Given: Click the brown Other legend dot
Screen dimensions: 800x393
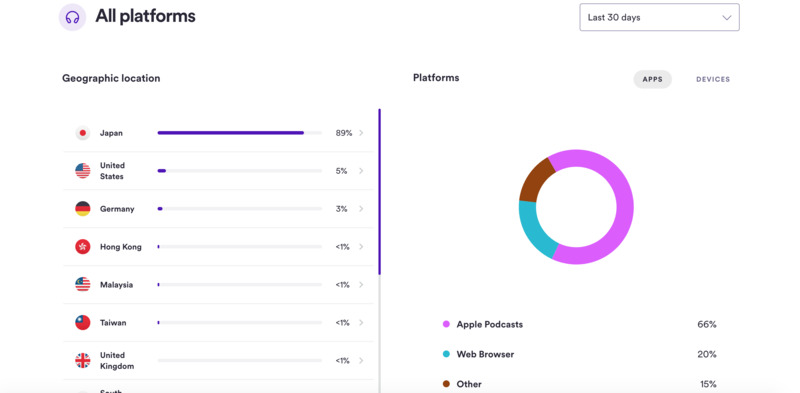Looking at the screenshot, I should coord(446,384).
